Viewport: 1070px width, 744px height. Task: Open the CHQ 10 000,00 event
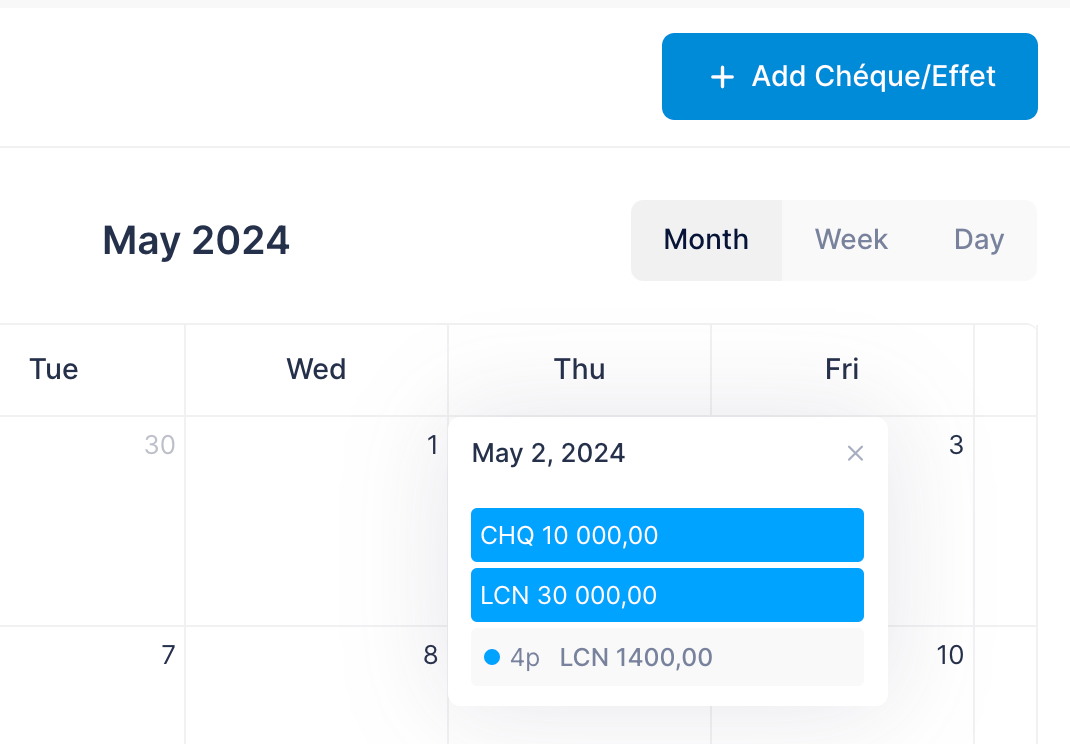(x=667, y=535)
